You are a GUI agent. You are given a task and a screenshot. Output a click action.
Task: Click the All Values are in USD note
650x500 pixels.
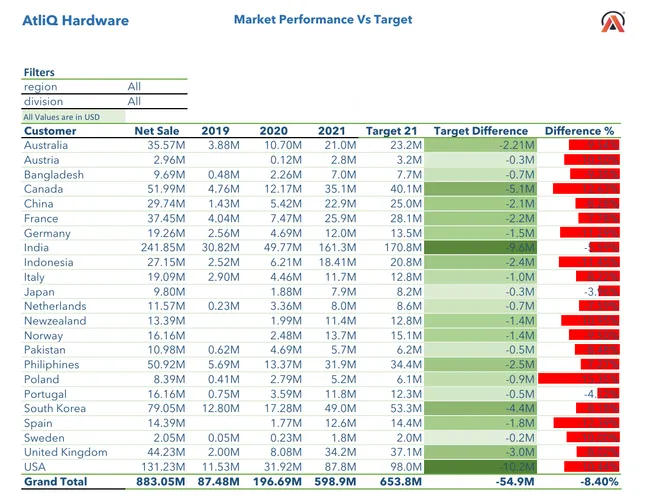point(61,117)
